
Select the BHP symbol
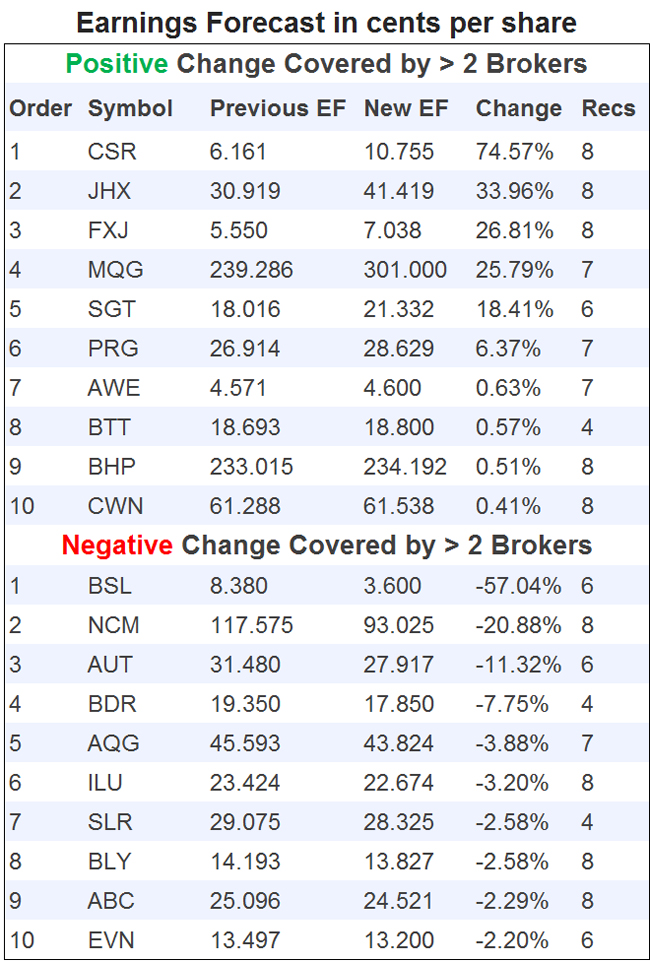click(x=112, y=467)
